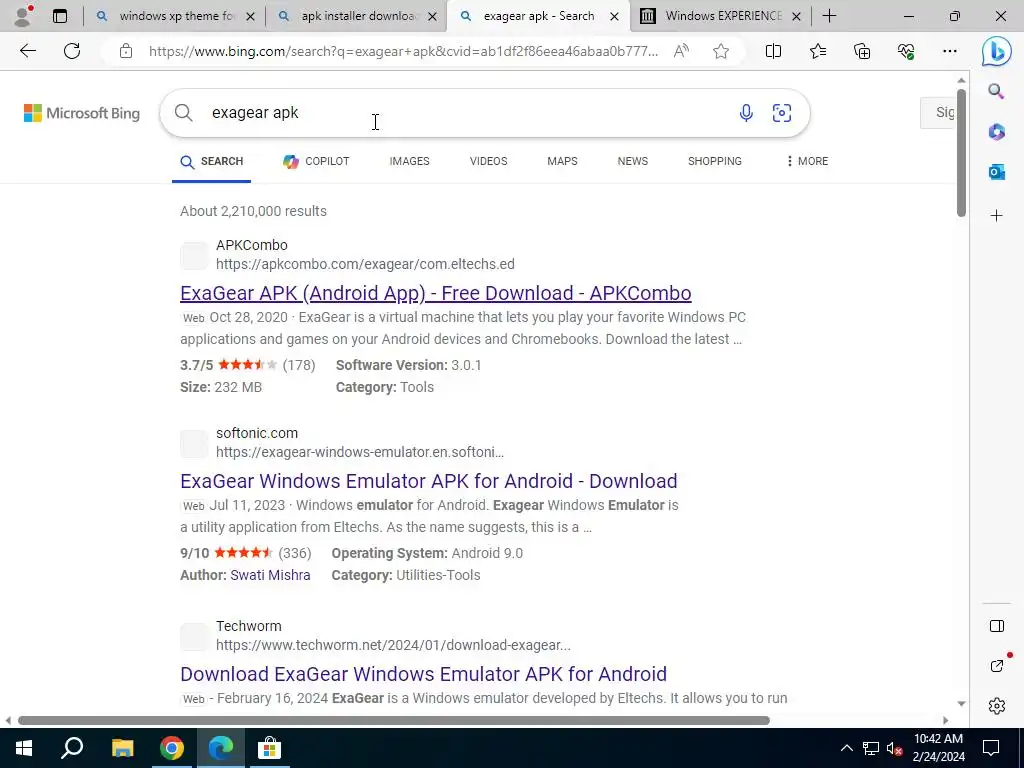The image size is (1024, 768).
Task: Go back using the browser back arrow
Action: click(27, 51)
